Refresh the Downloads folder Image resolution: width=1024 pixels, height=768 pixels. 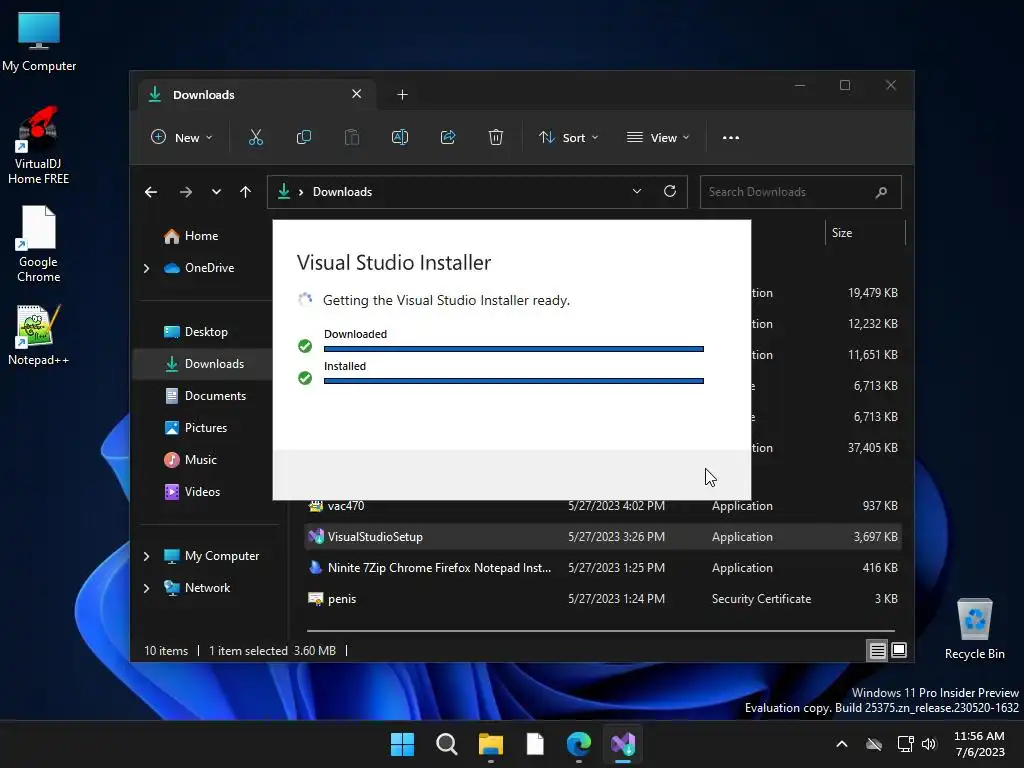coord(669,191)
